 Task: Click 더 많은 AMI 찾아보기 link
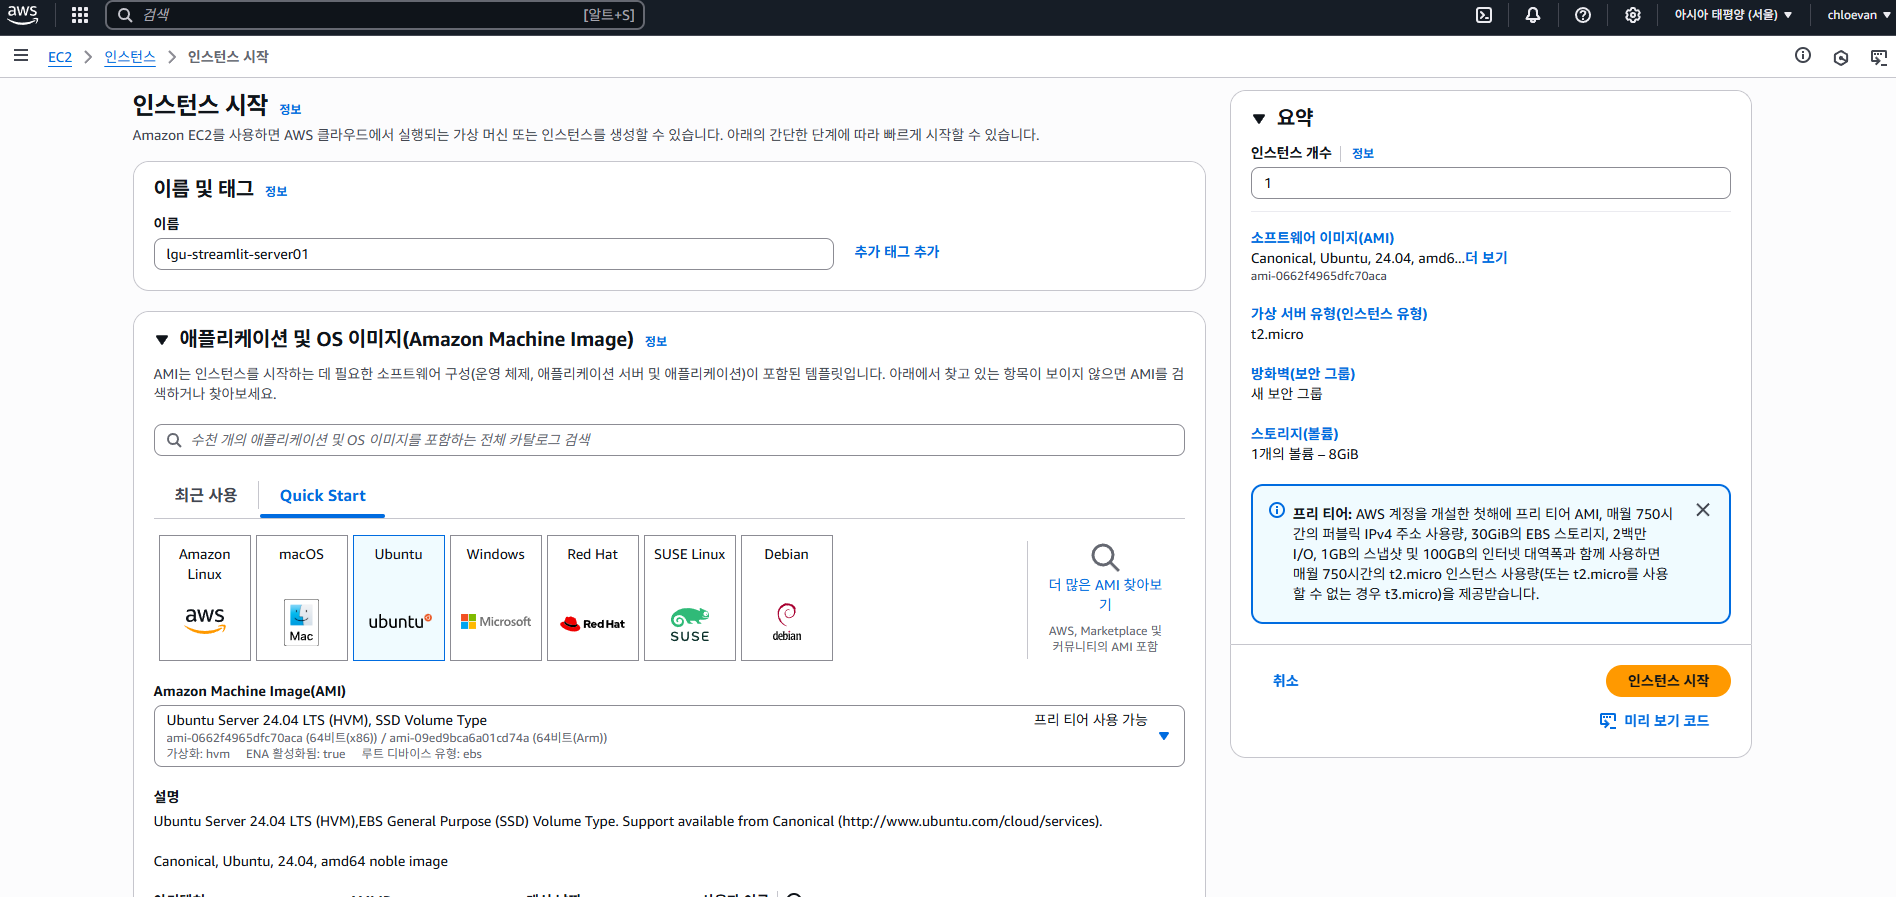(x=1105, y=594)
